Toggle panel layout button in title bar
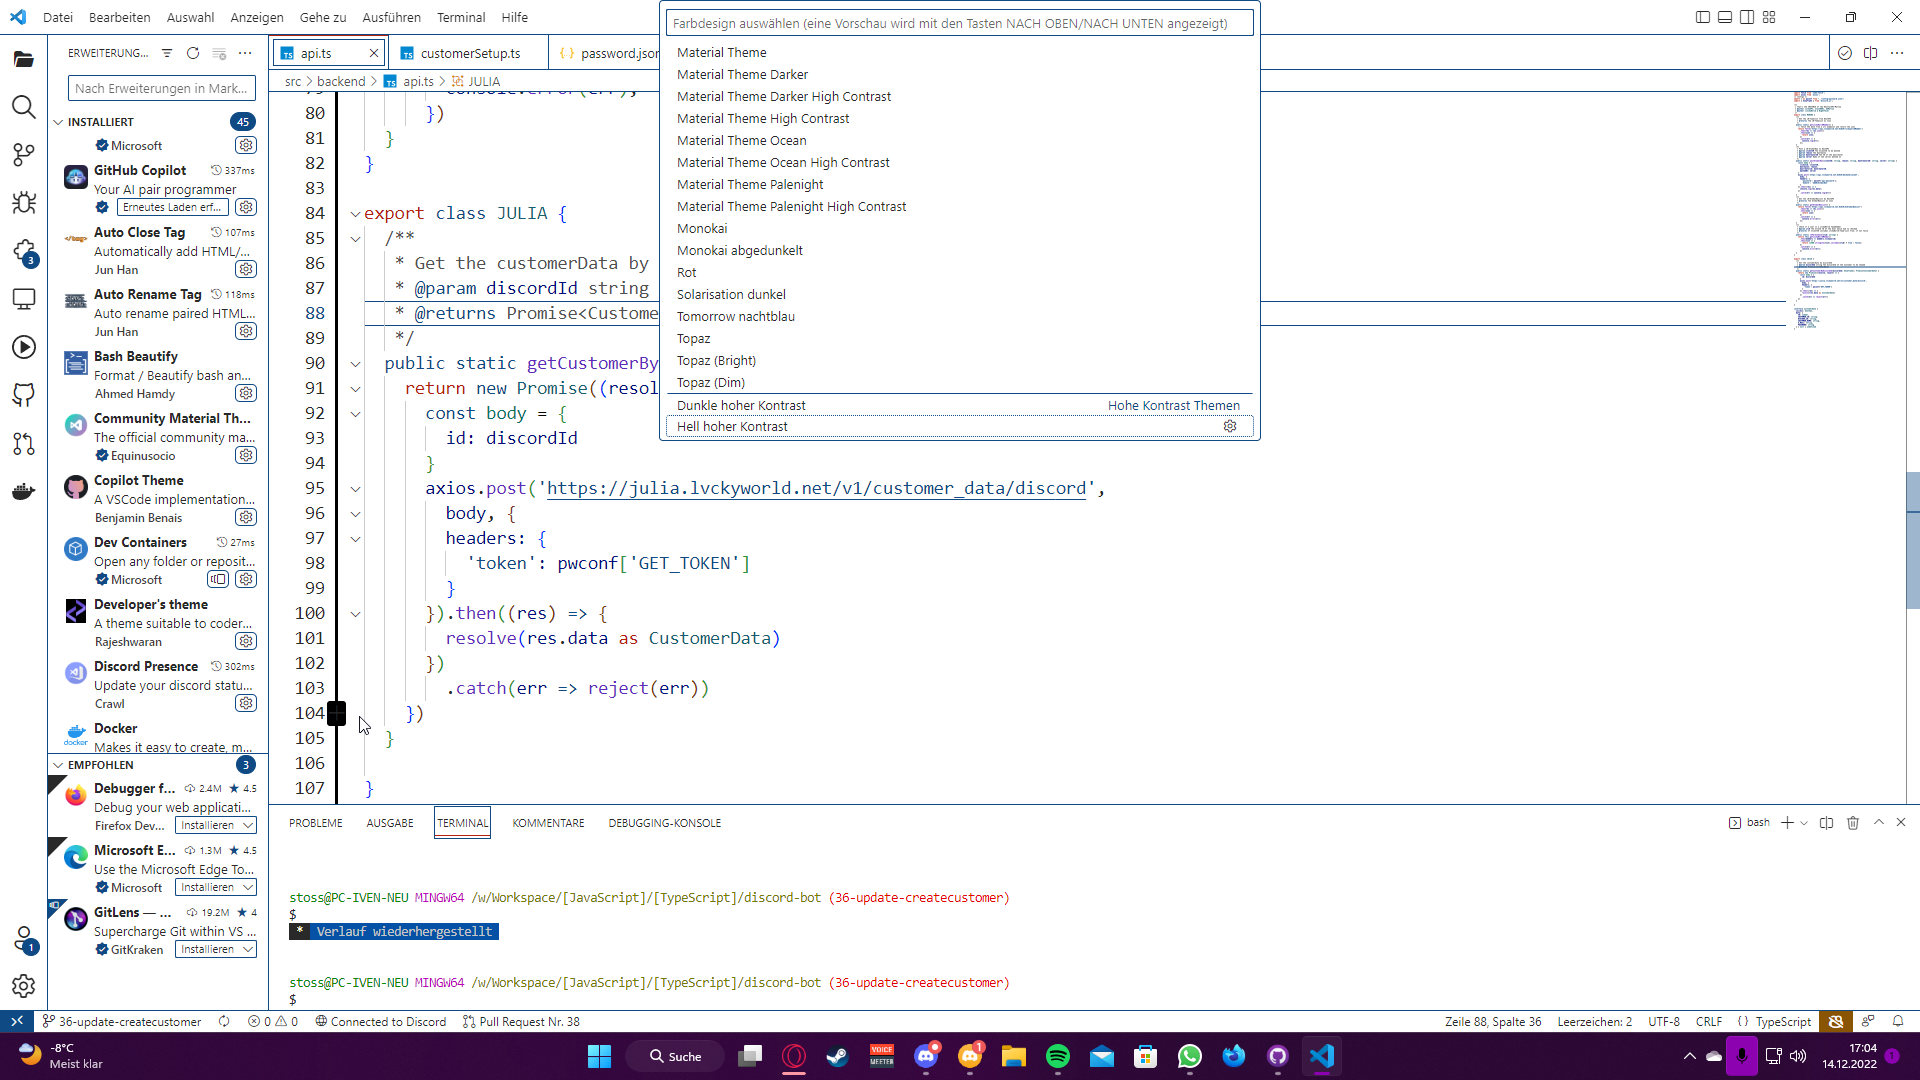The width and height of the screenshot is (1920, 1080). (x=1725, y=17)
